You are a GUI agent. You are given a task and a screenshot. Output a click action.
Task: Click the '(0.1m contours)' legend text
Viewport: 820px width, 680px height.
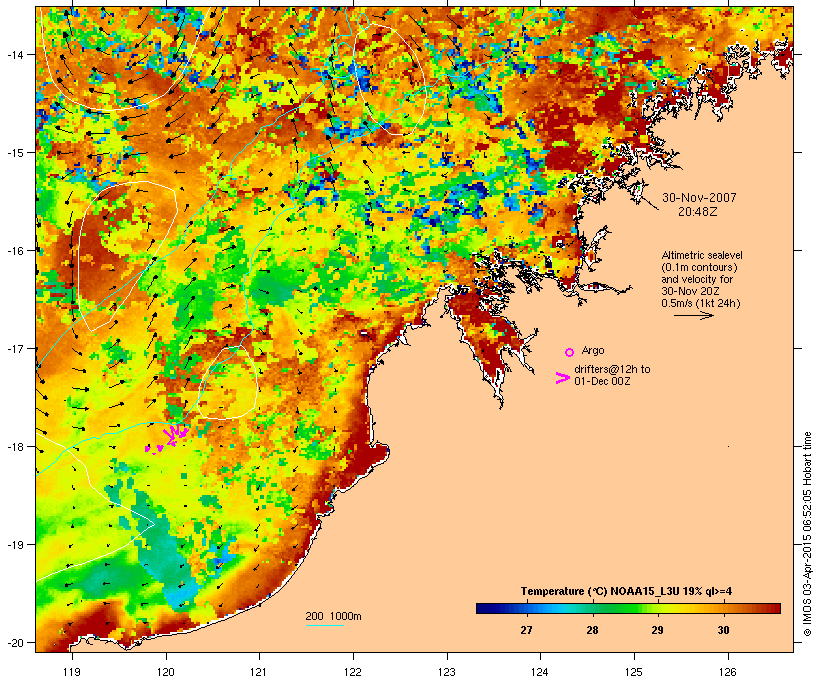(699, 267)
